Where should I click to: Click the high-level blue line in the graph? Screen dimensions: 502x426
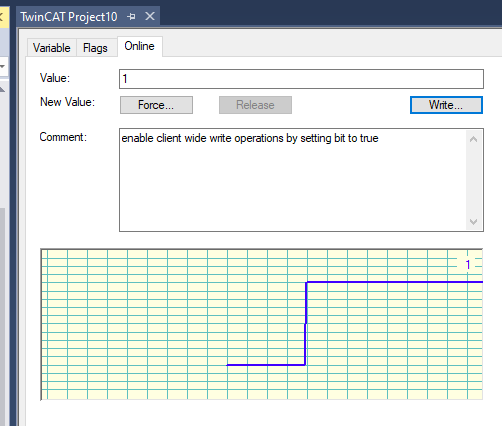[x=394, y=282]
